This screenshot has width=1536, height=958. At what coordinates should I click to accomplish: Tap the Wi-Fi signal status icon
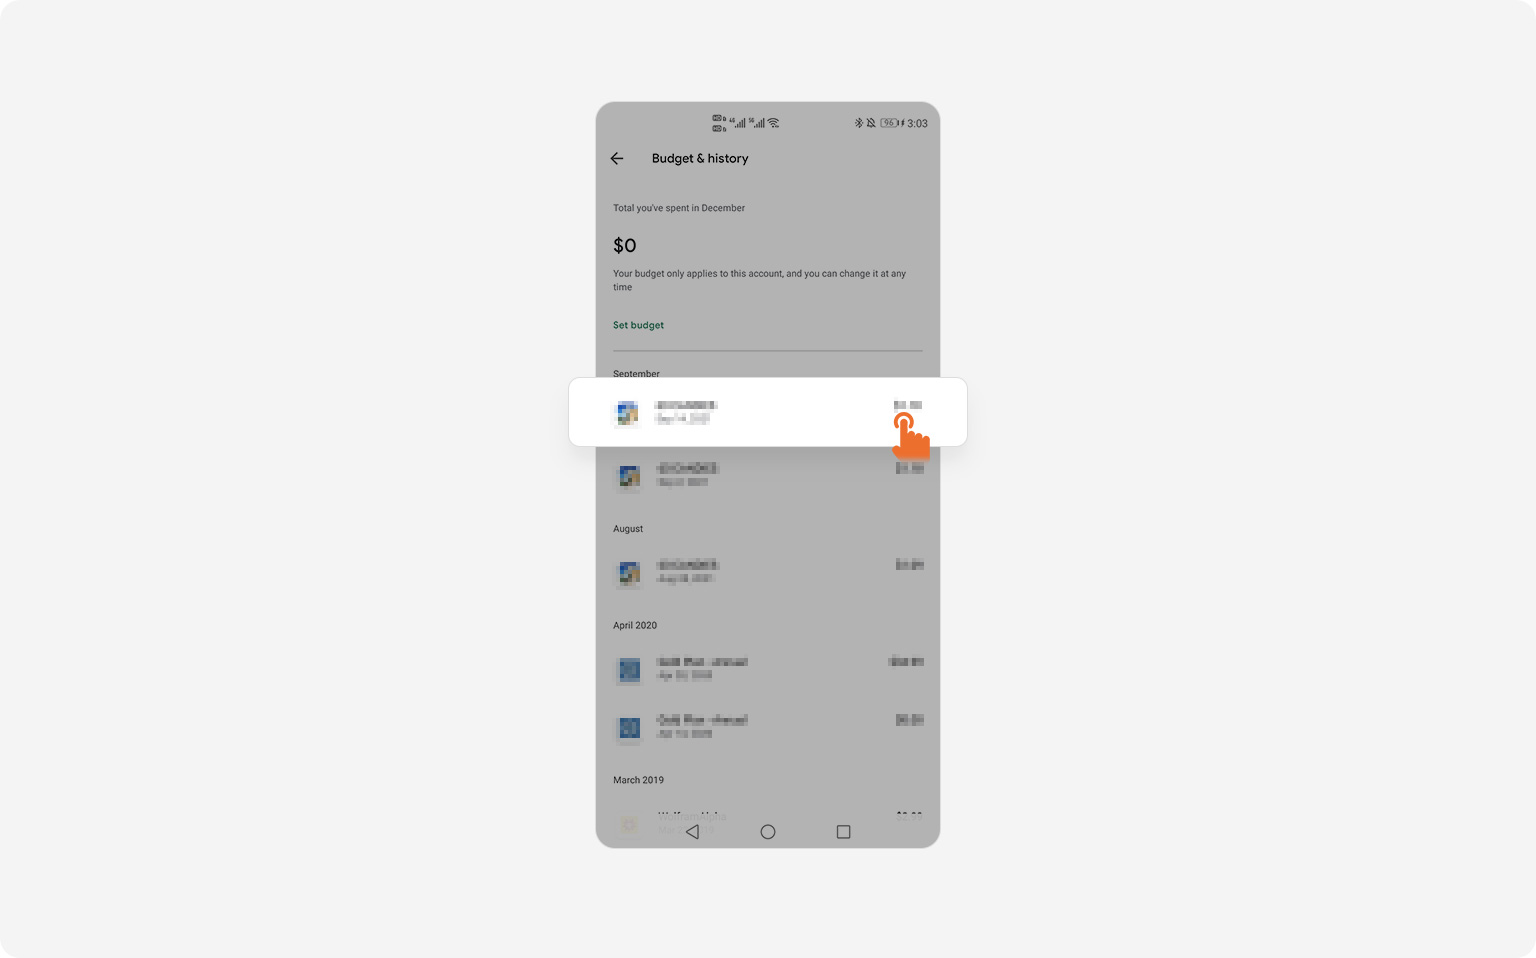(773, 123)
